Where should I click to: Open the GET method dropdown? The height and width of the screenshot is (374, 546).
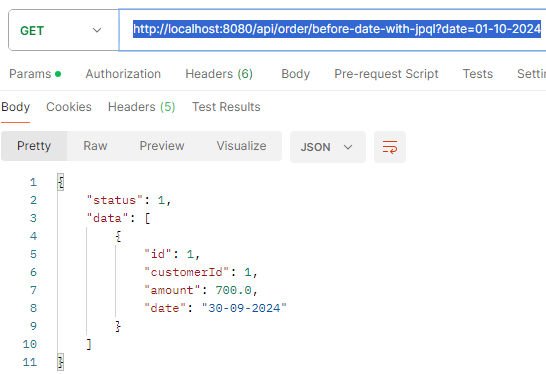63,30
